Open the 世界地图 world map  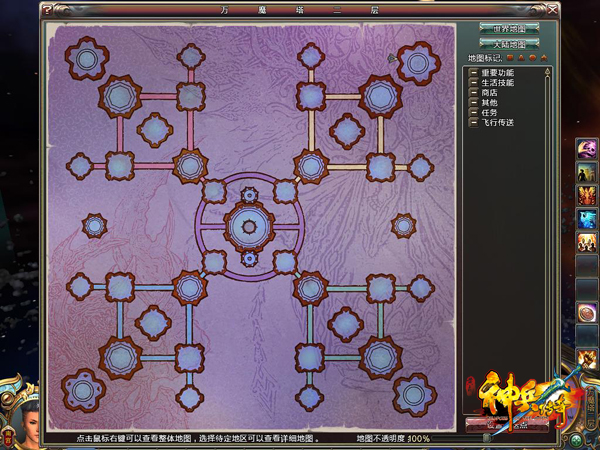(x=509, y=29)
